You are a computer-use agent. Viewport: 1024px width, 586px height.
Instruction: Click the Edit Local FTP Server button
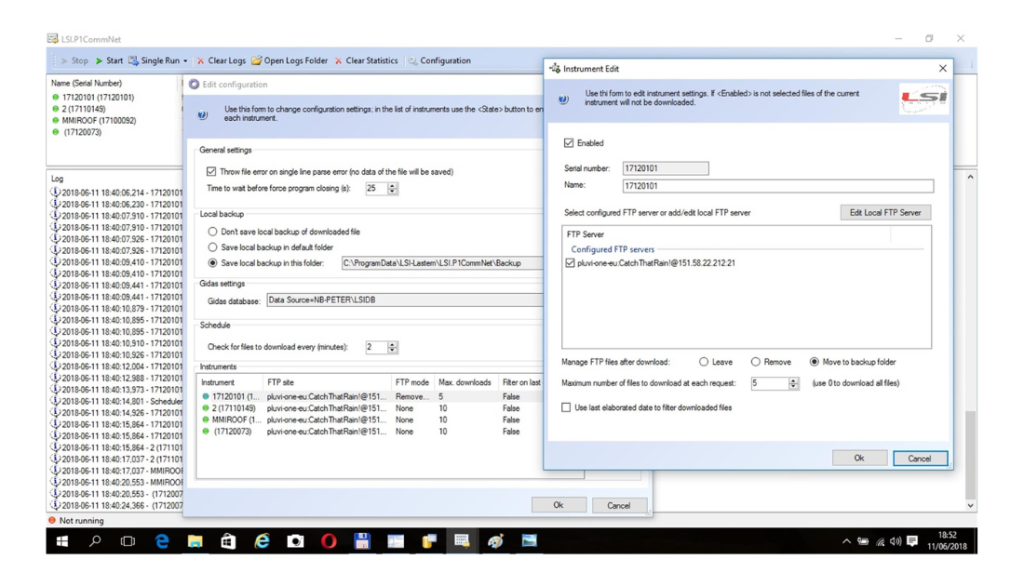click(885, 212)
